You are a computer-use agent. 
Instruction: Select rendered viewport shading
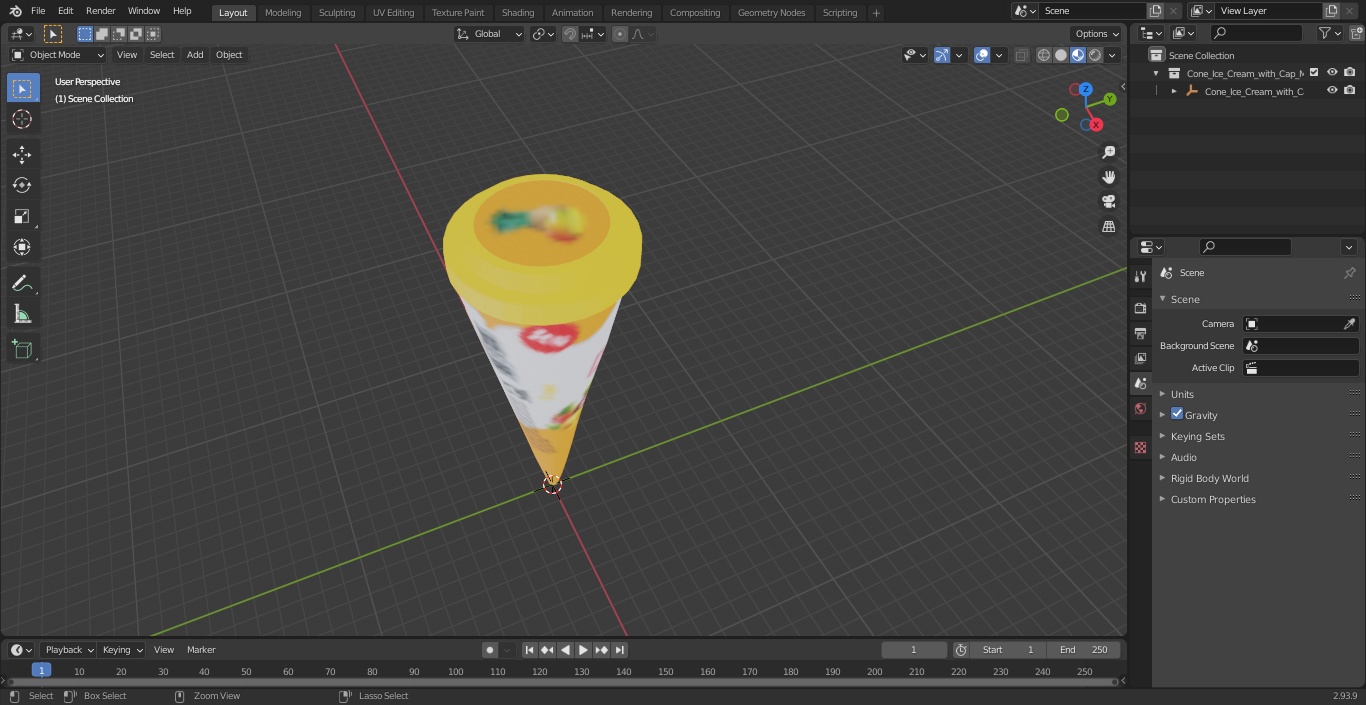click(x=1095, y=55)
